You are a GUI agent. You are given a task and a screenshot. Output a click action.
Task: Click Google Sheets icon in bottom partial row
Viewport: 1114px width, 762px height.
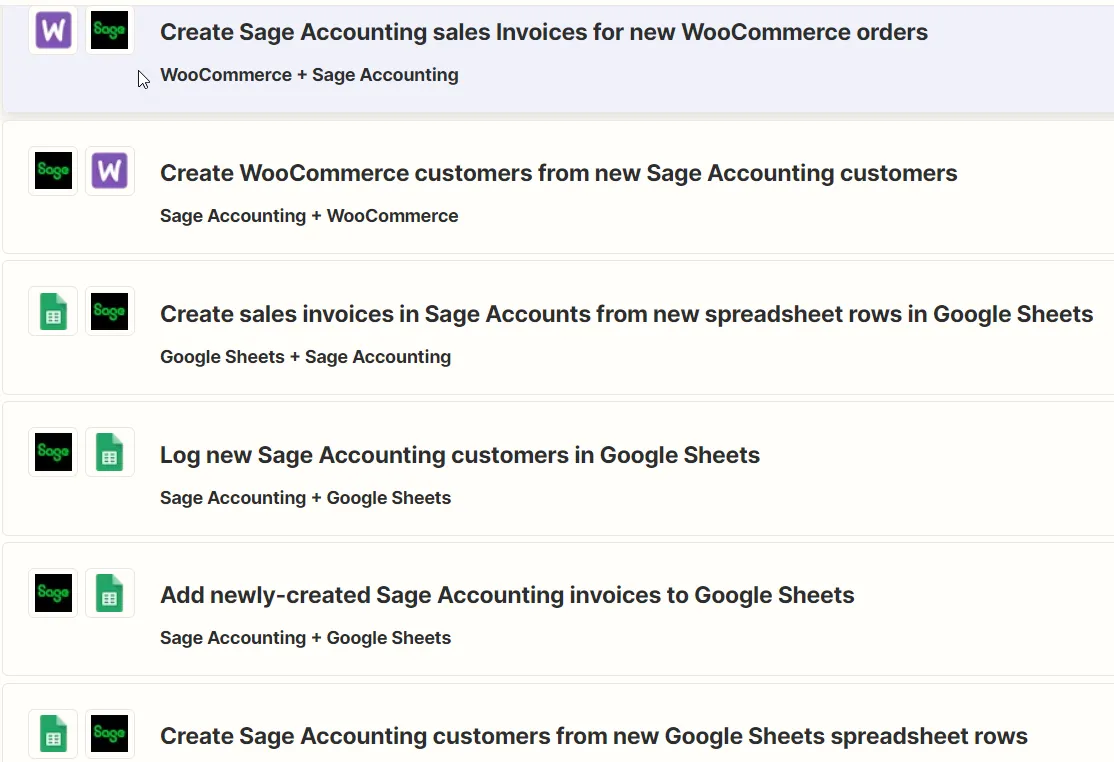click(x=53, y=734)
